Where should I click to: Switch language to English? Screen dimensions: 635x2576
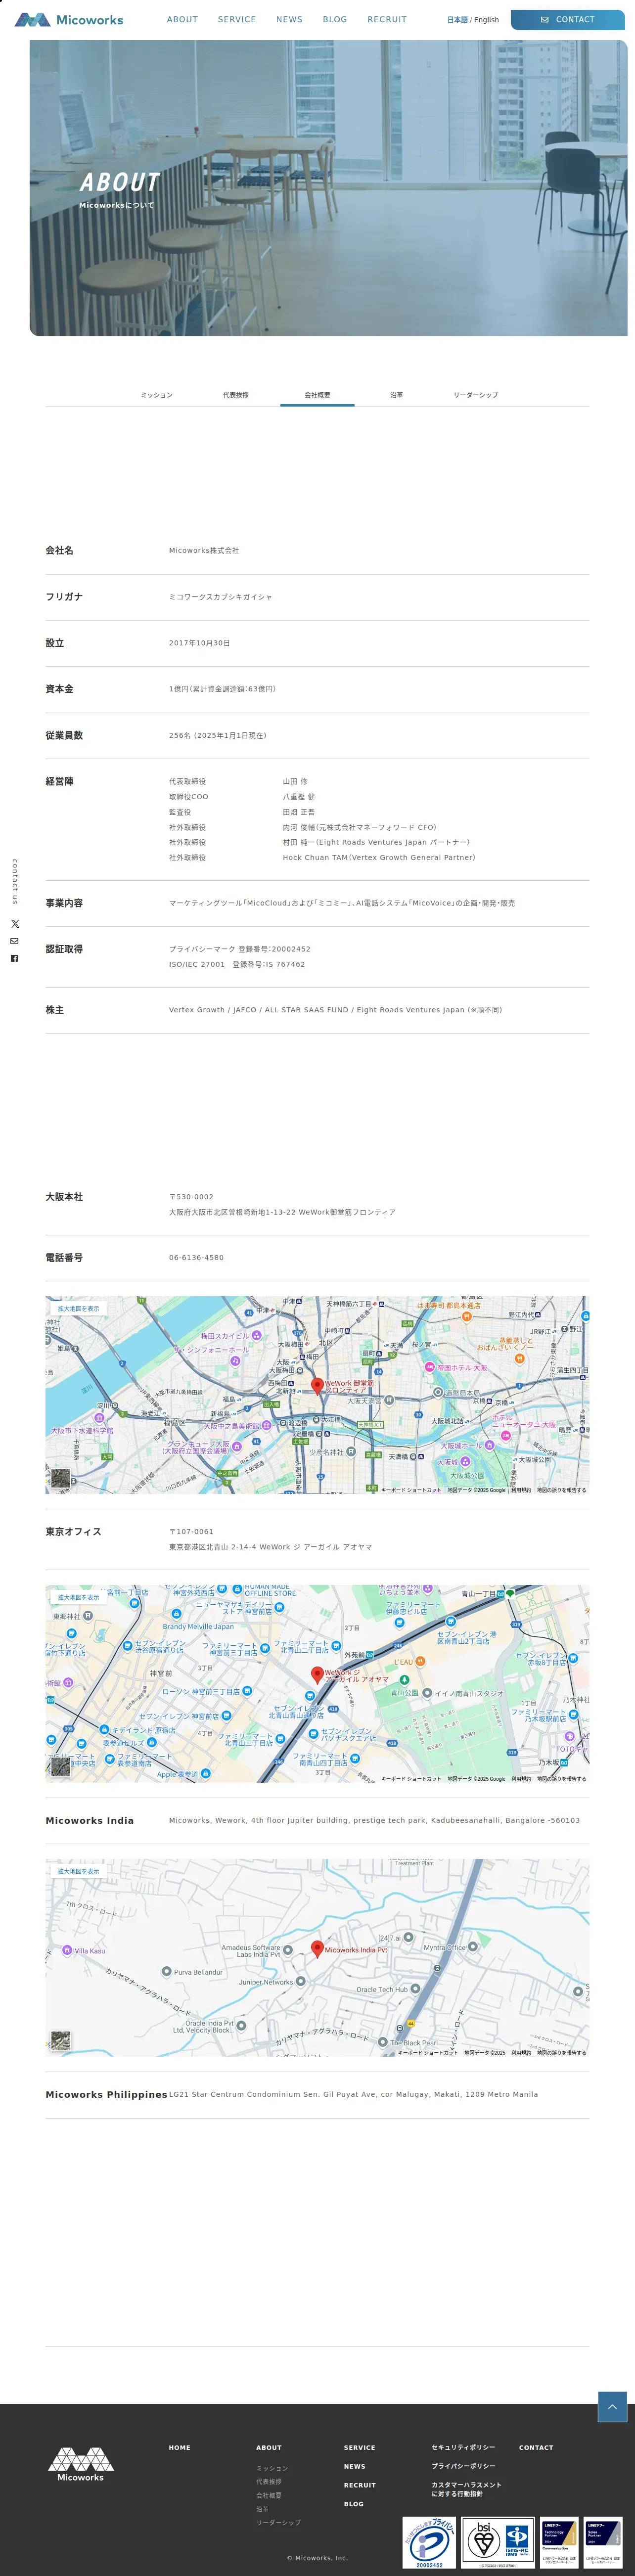[486, 20]
